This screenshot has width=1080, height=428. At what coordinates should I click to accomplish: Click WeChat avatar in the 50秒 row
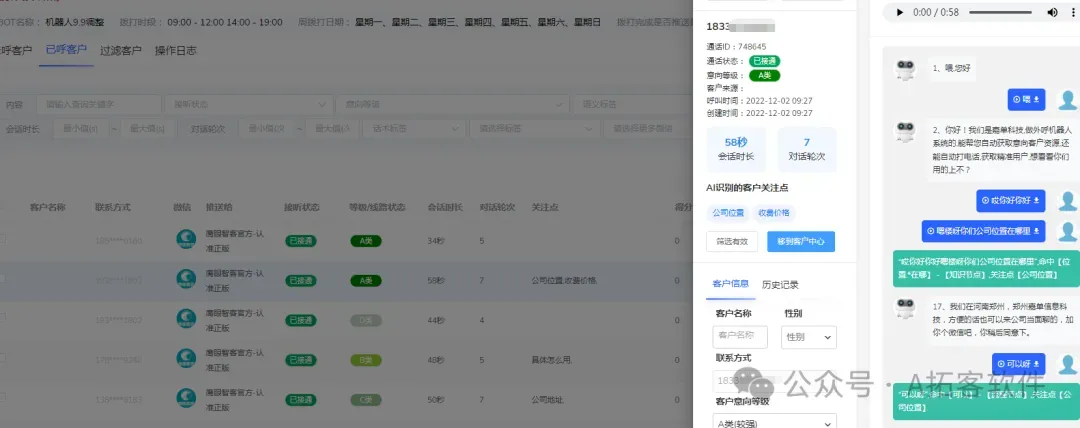(186, 398)
